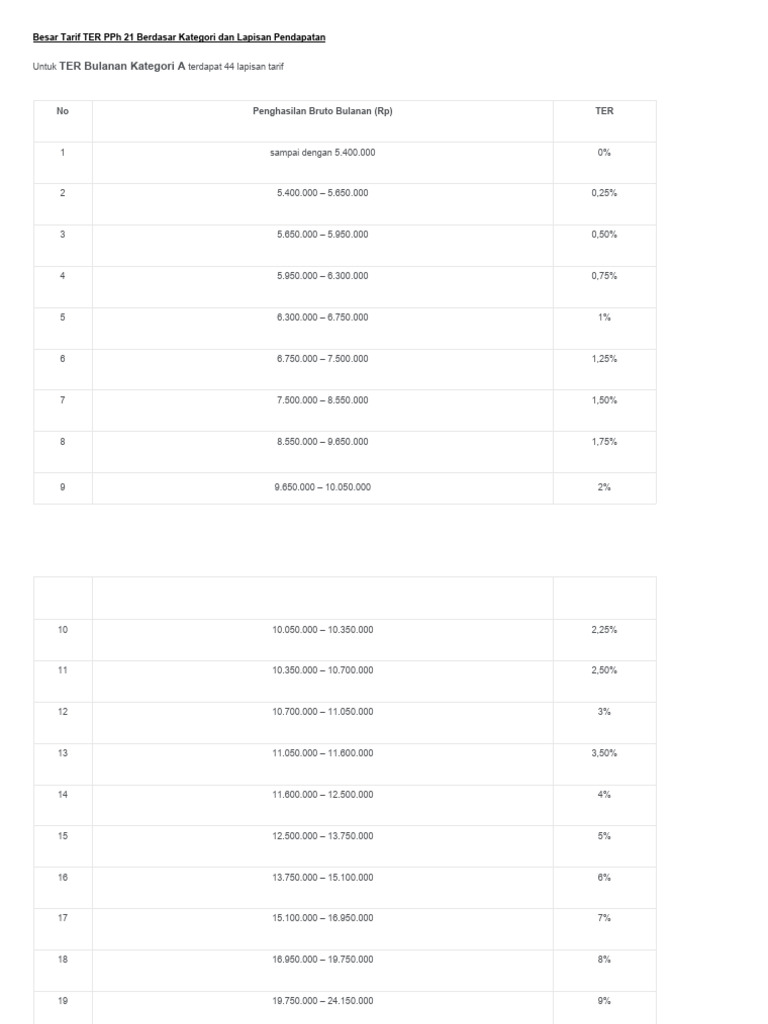The image size is (768, 1024).
Task: Select the 1,25% TER value
Action: coord(604,358)
